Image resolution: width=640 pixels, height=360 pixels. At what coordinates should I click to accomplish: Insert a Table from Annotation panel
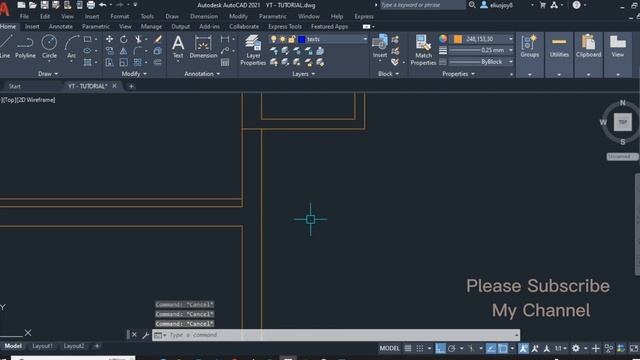(225, 62)
